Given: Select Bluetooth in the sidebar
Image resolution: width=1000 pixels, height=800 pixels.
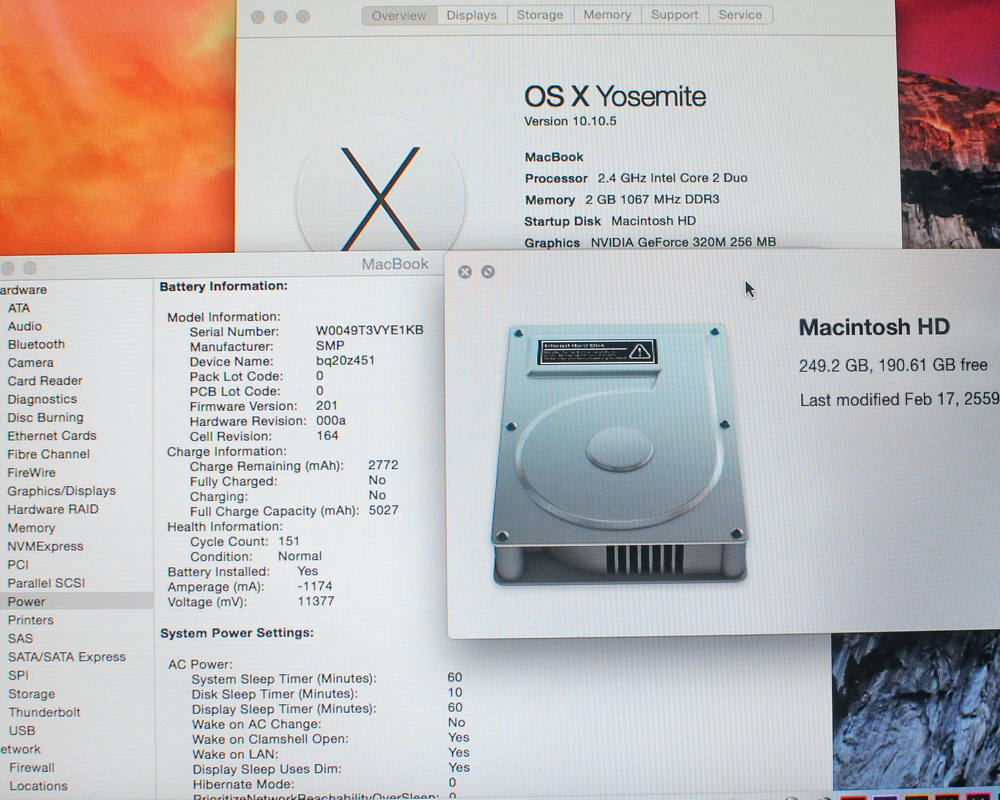Looking at the screenshot, I should coord(36,344).
